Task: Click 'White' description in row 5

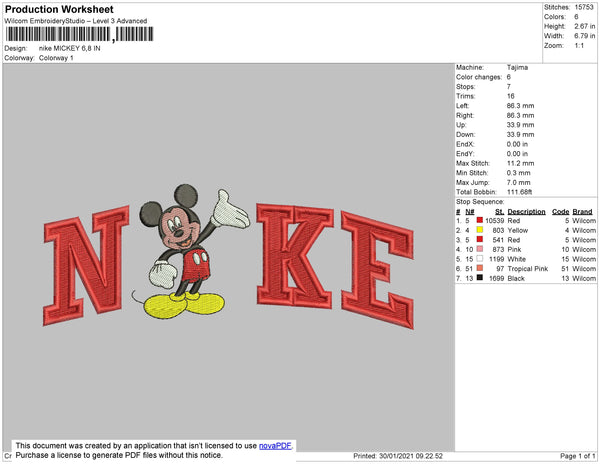Action: [x=517, y=259]
